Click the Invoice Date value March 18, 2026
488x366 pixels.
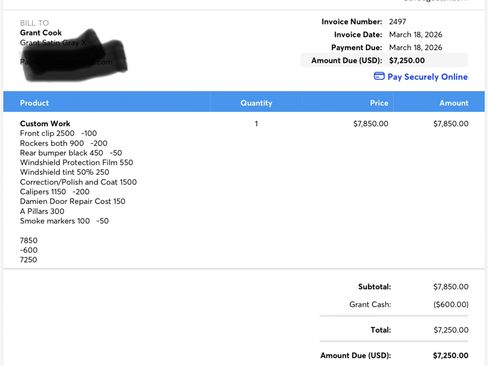click(x=415, y=35)
